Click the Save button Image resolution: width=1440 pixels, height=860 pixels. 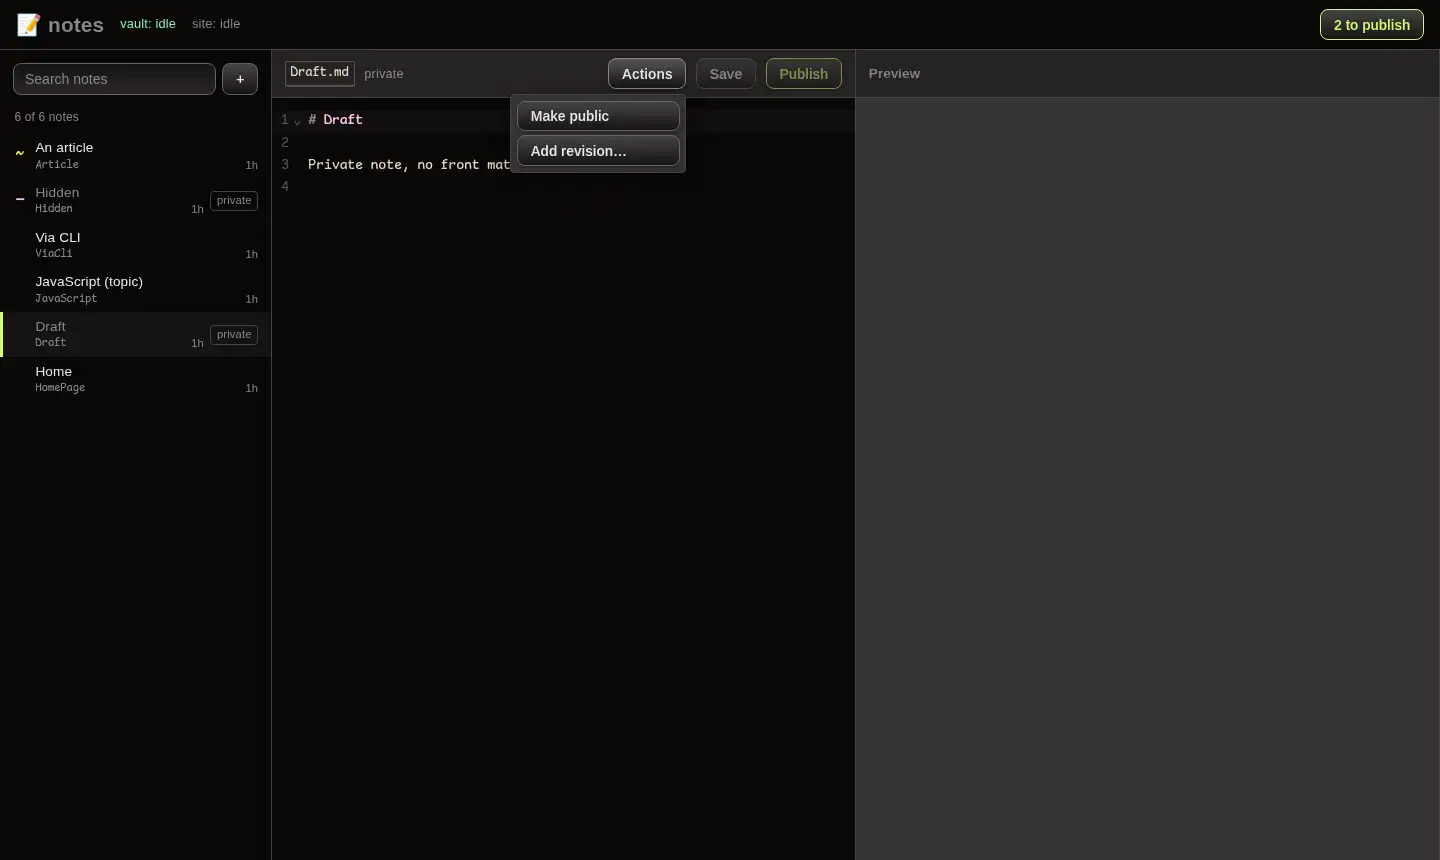point(726,74)
